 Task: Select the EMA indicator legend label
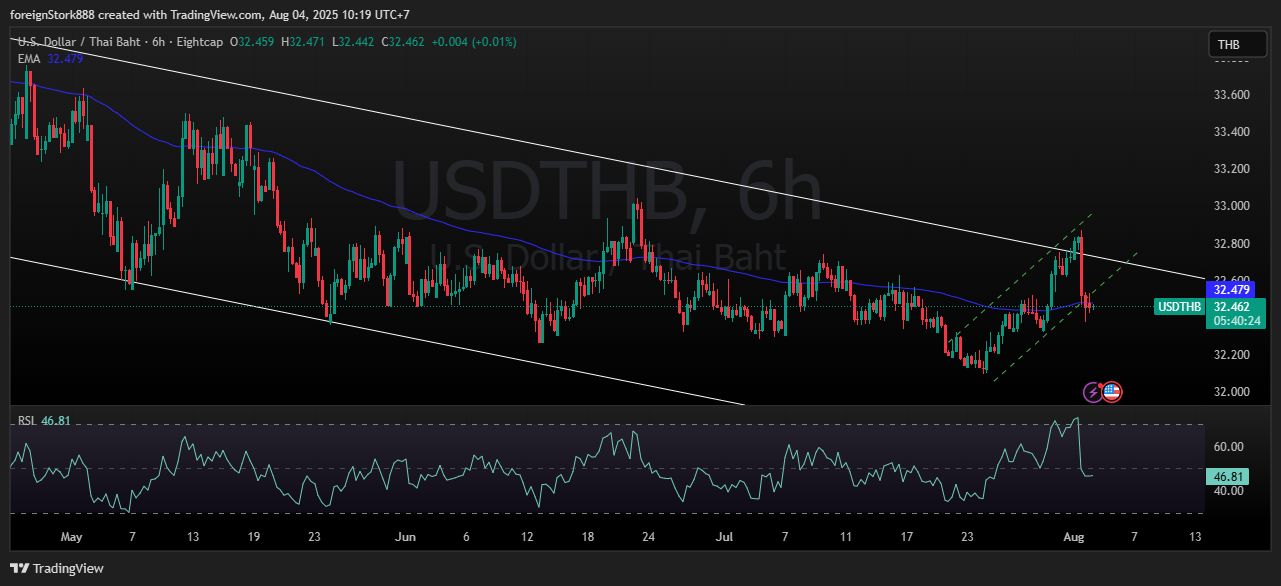pos(28,59)
